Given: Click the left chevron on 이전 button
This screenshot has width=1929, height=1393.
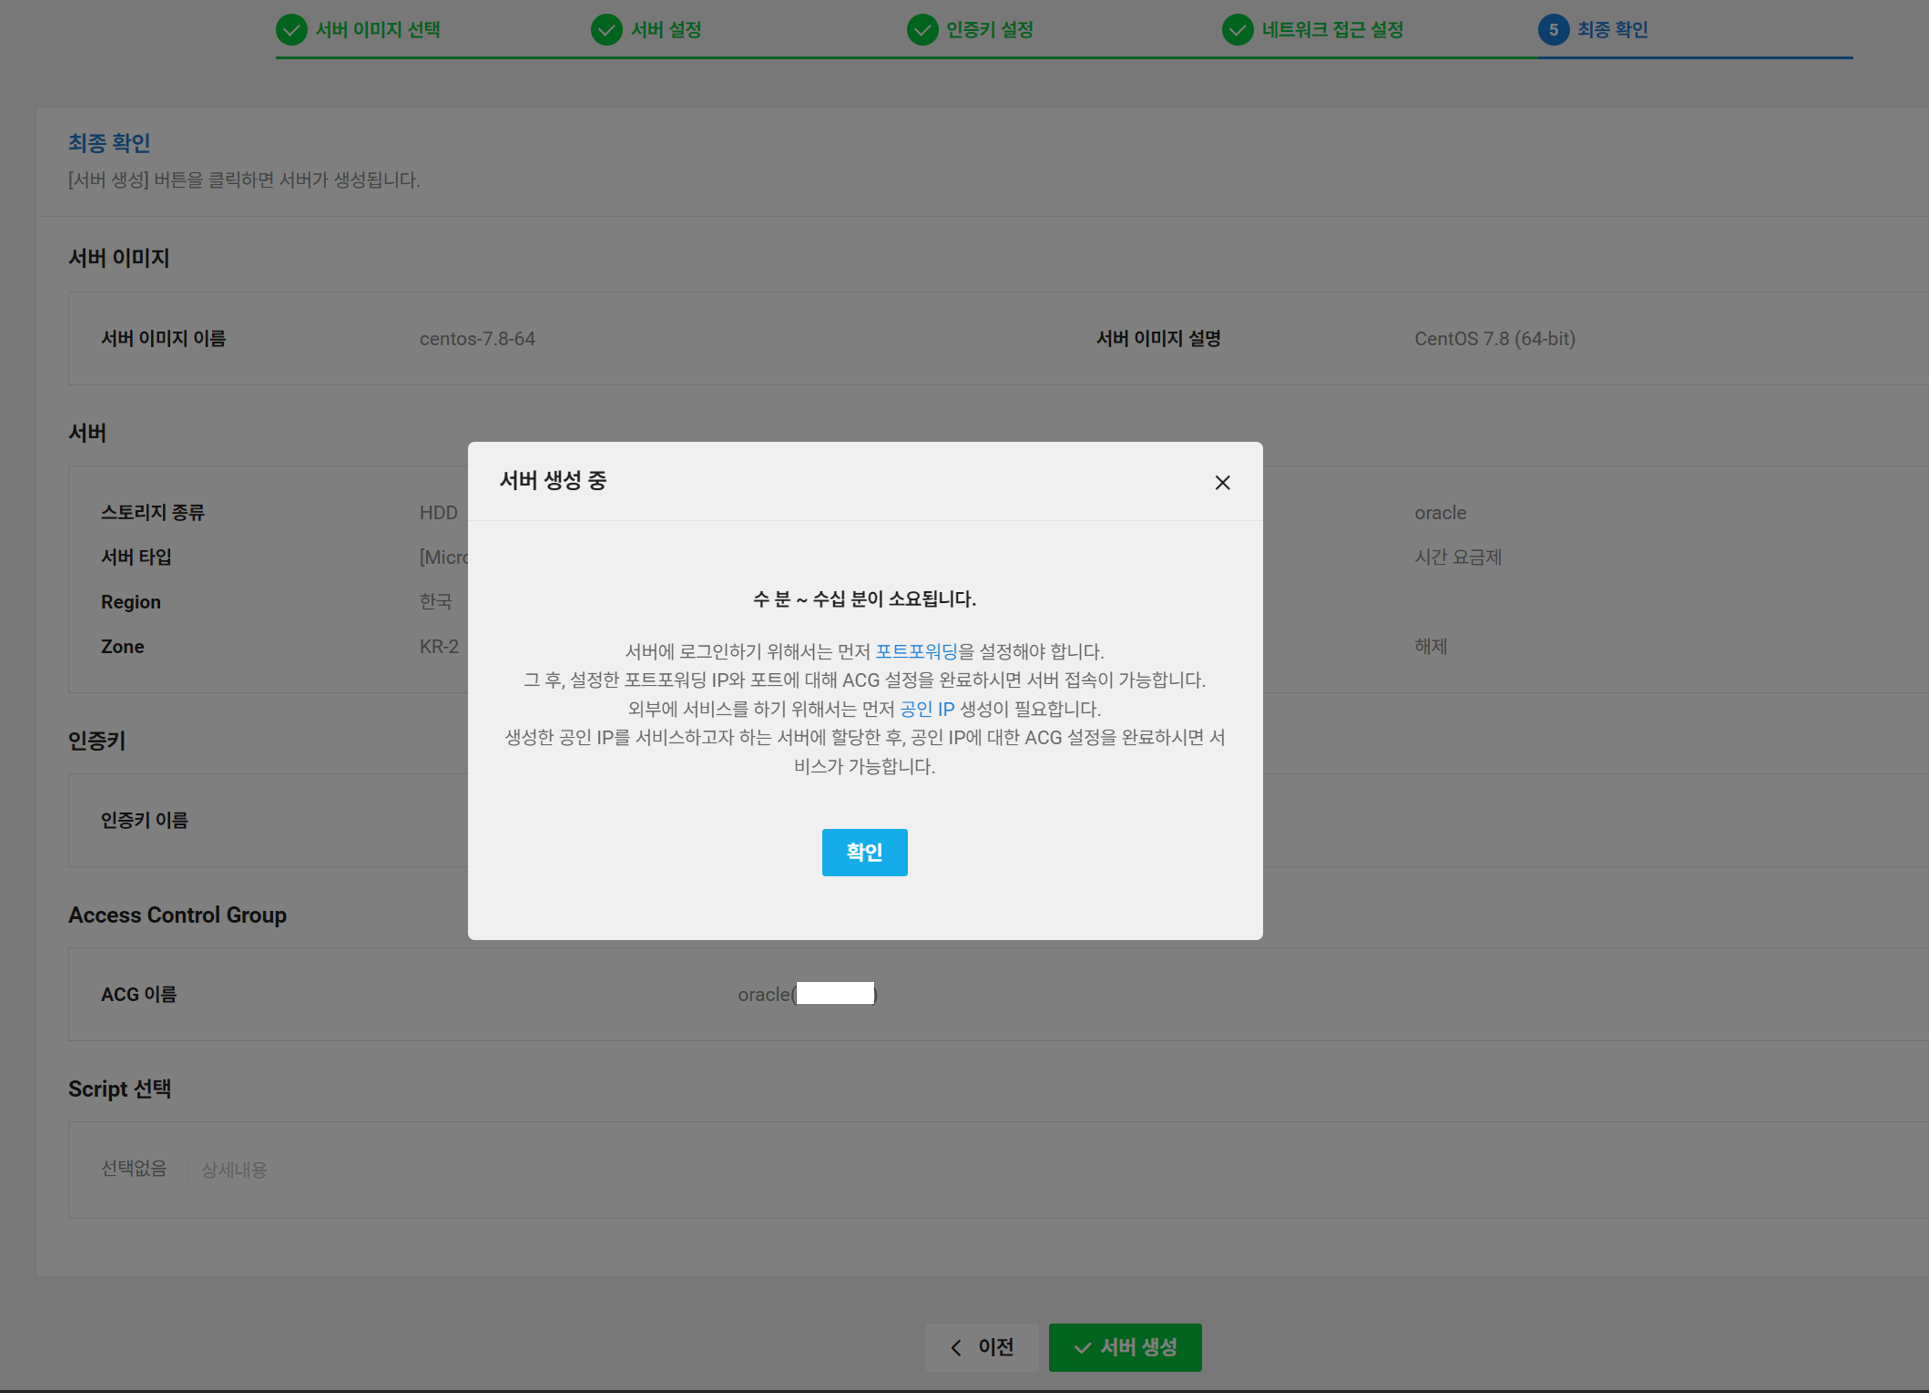Looking at the screenshot, I should (x=956, y=1347).
